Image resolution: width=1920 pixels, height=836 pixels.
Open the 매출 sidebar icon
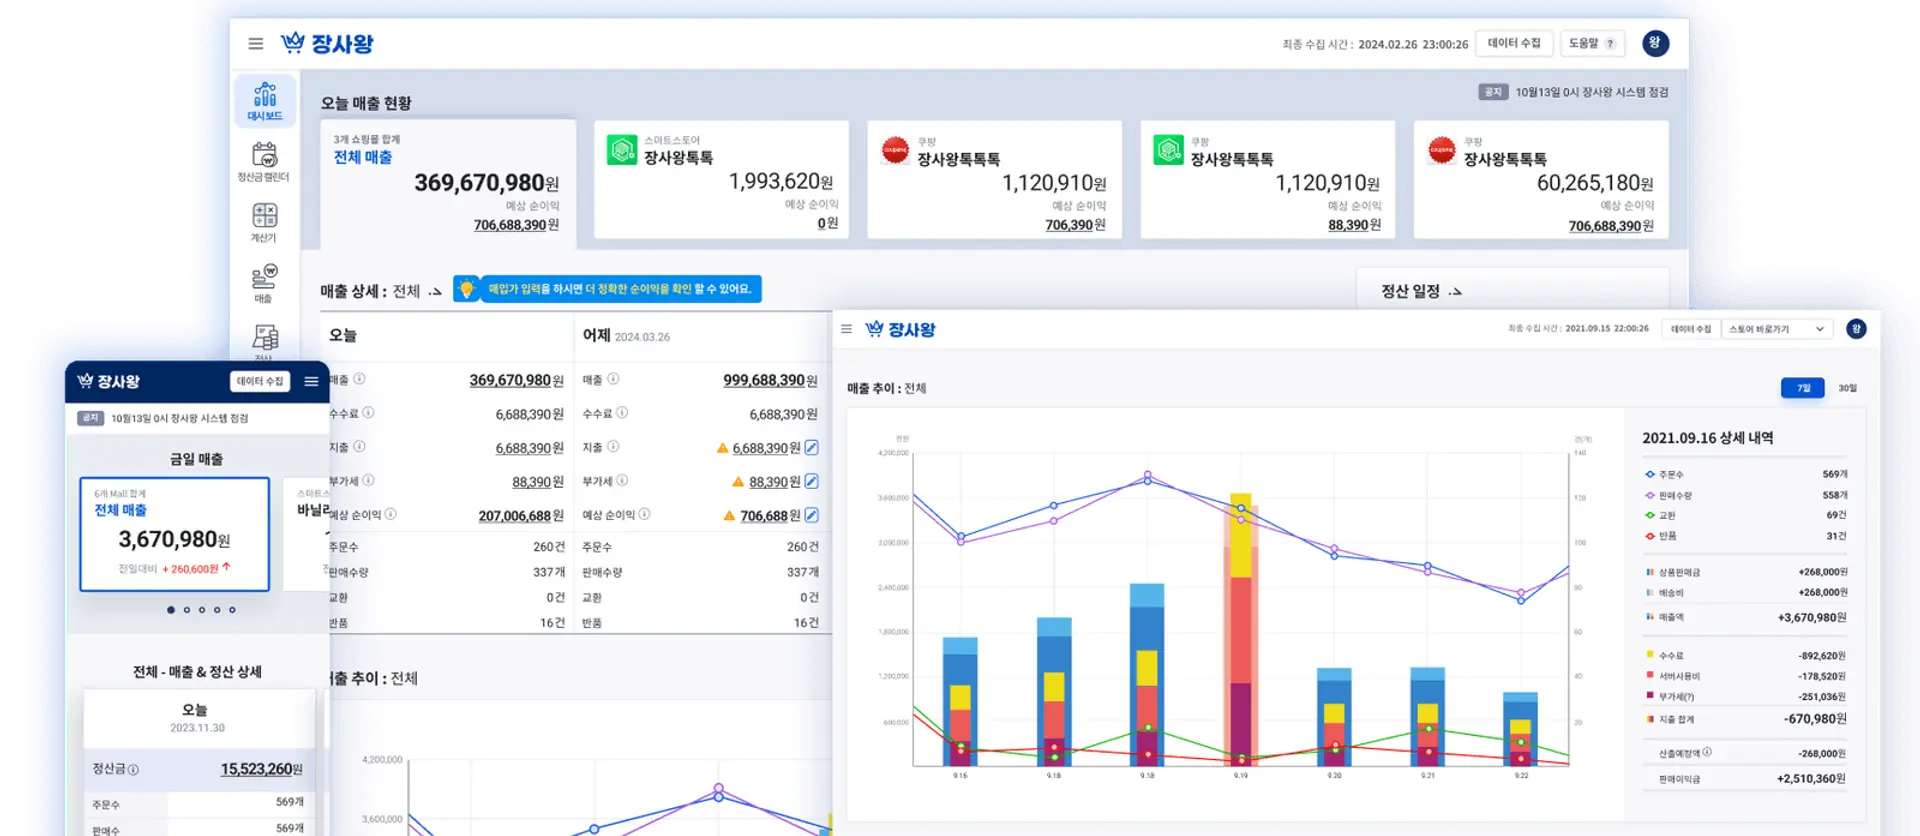click(264, 283)
